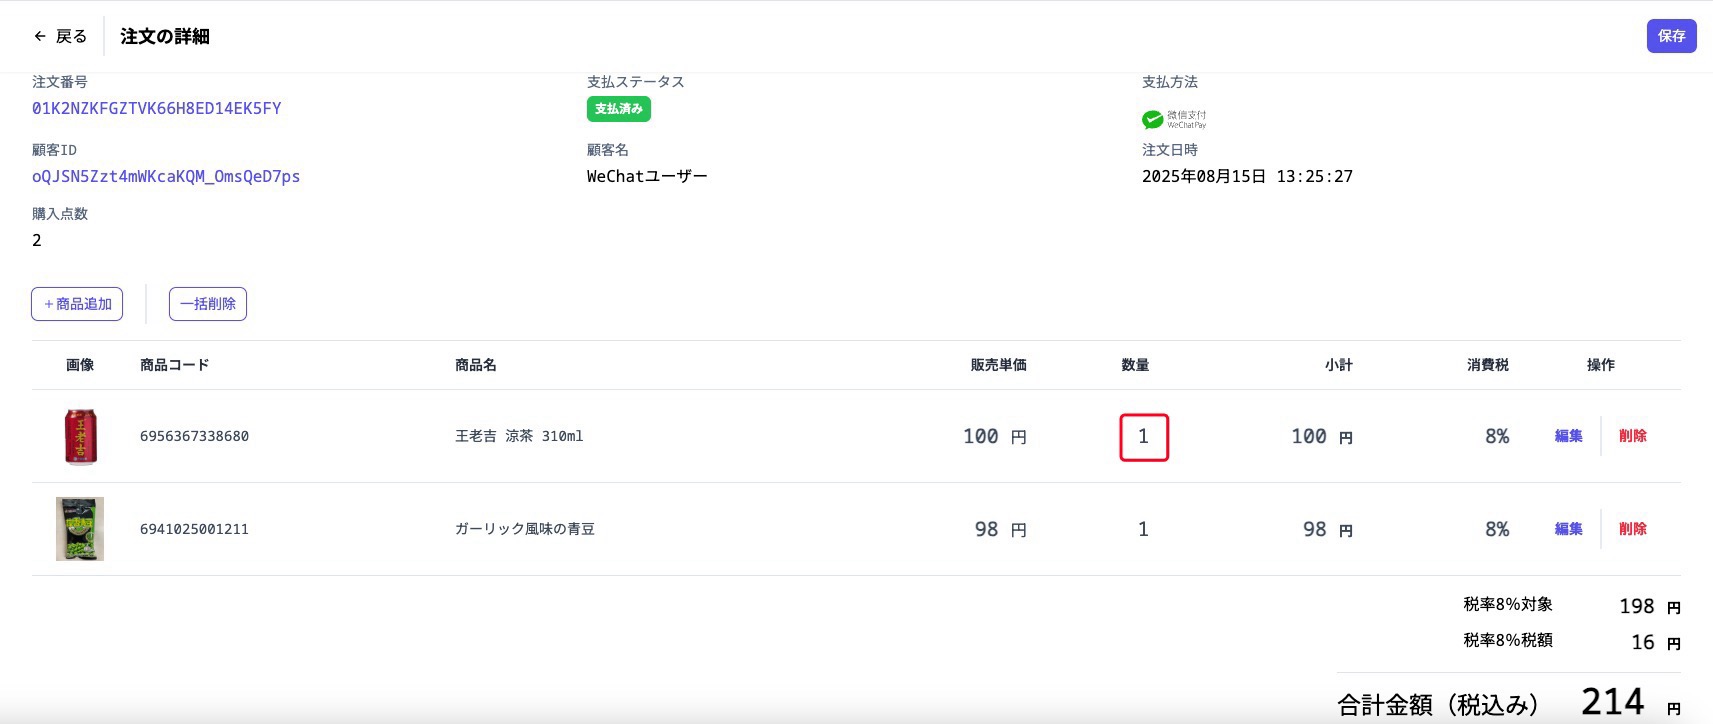Click the order date 2025年08月15日 13:25:27
1713x724 pixels.
point(1247,176)
